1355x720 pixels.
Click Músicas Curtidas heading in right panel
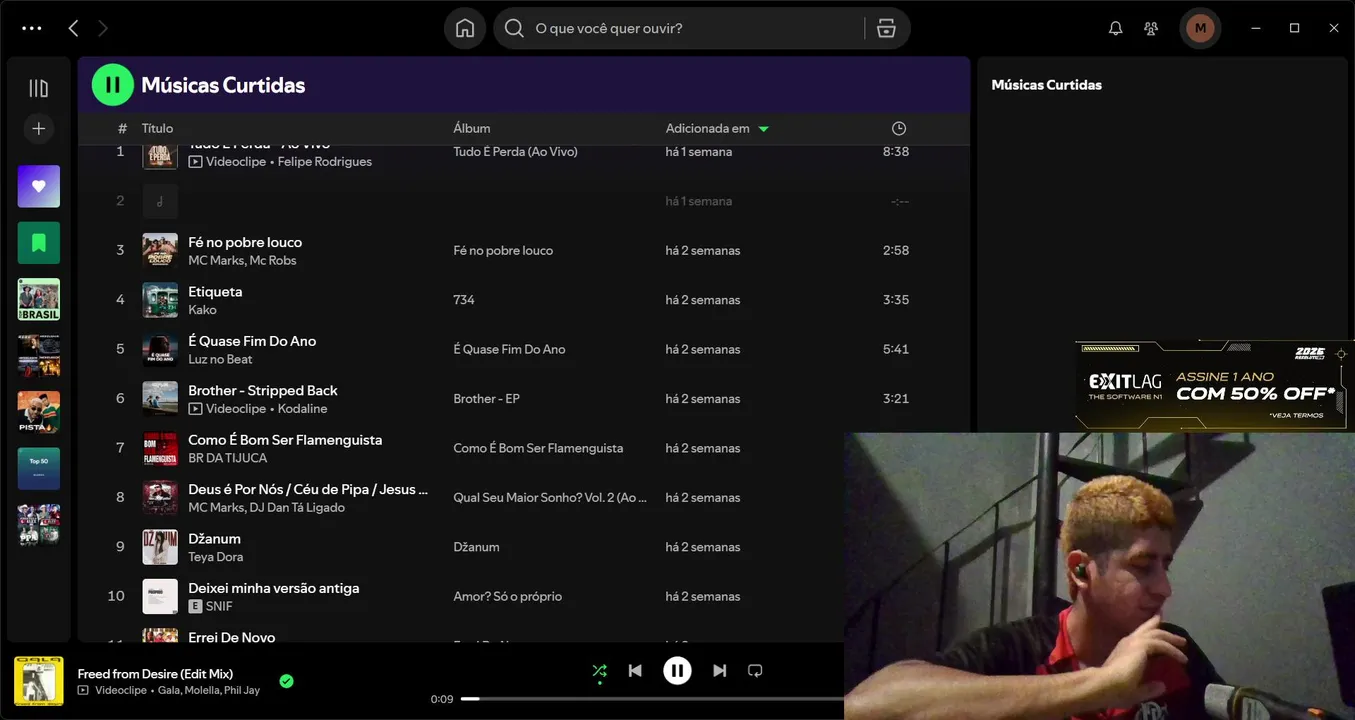tap(1046, 85)
